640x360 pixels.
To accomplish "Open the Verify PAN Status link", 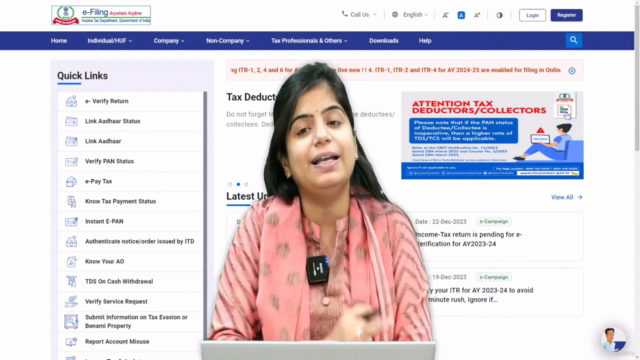I will coord(109,161).
